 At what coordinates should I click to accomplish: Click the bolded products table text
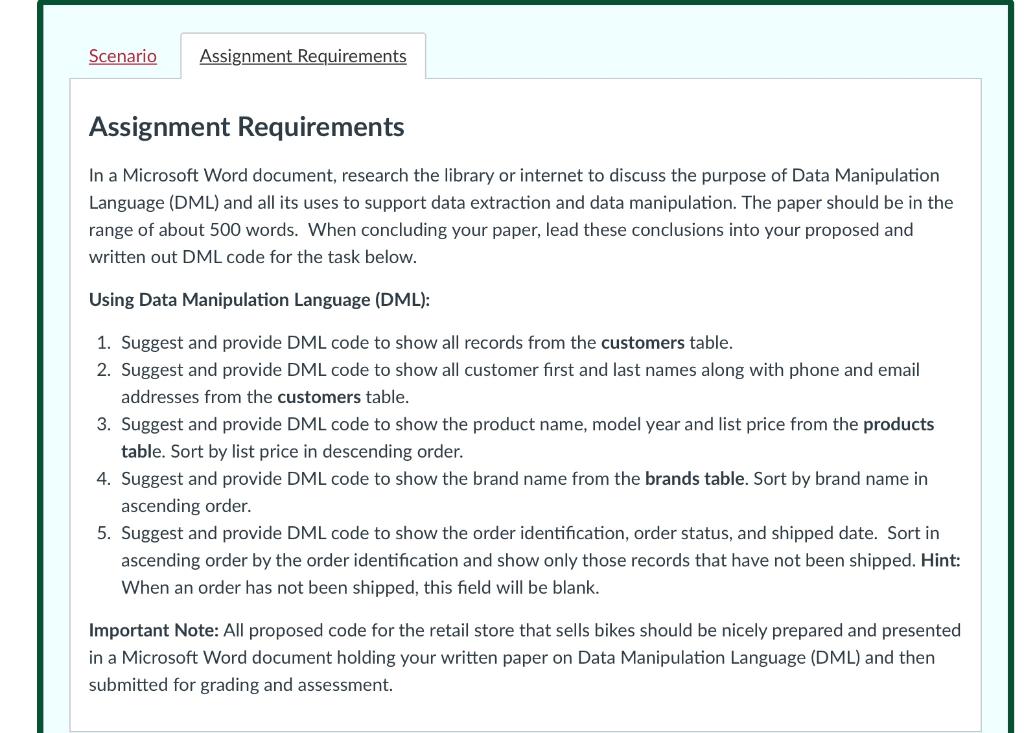point(905,423)
